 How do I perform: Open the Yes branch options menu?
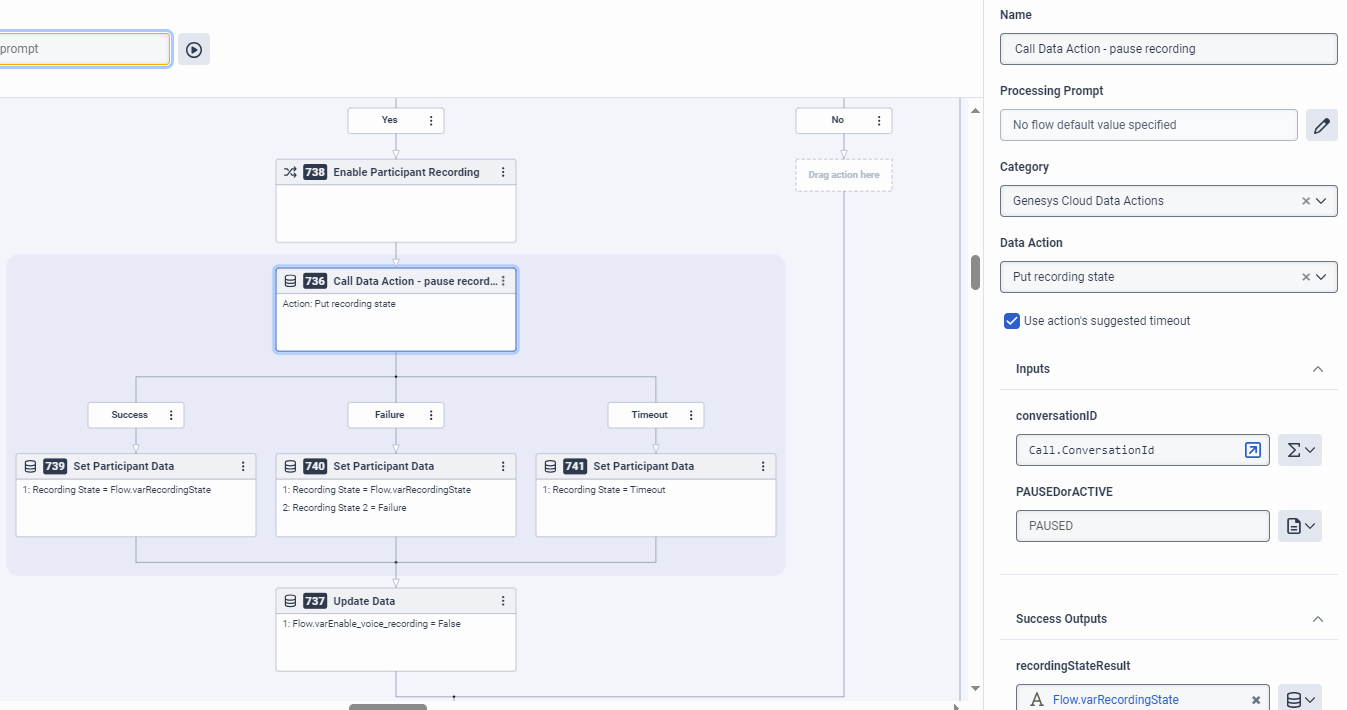[431, 120]
